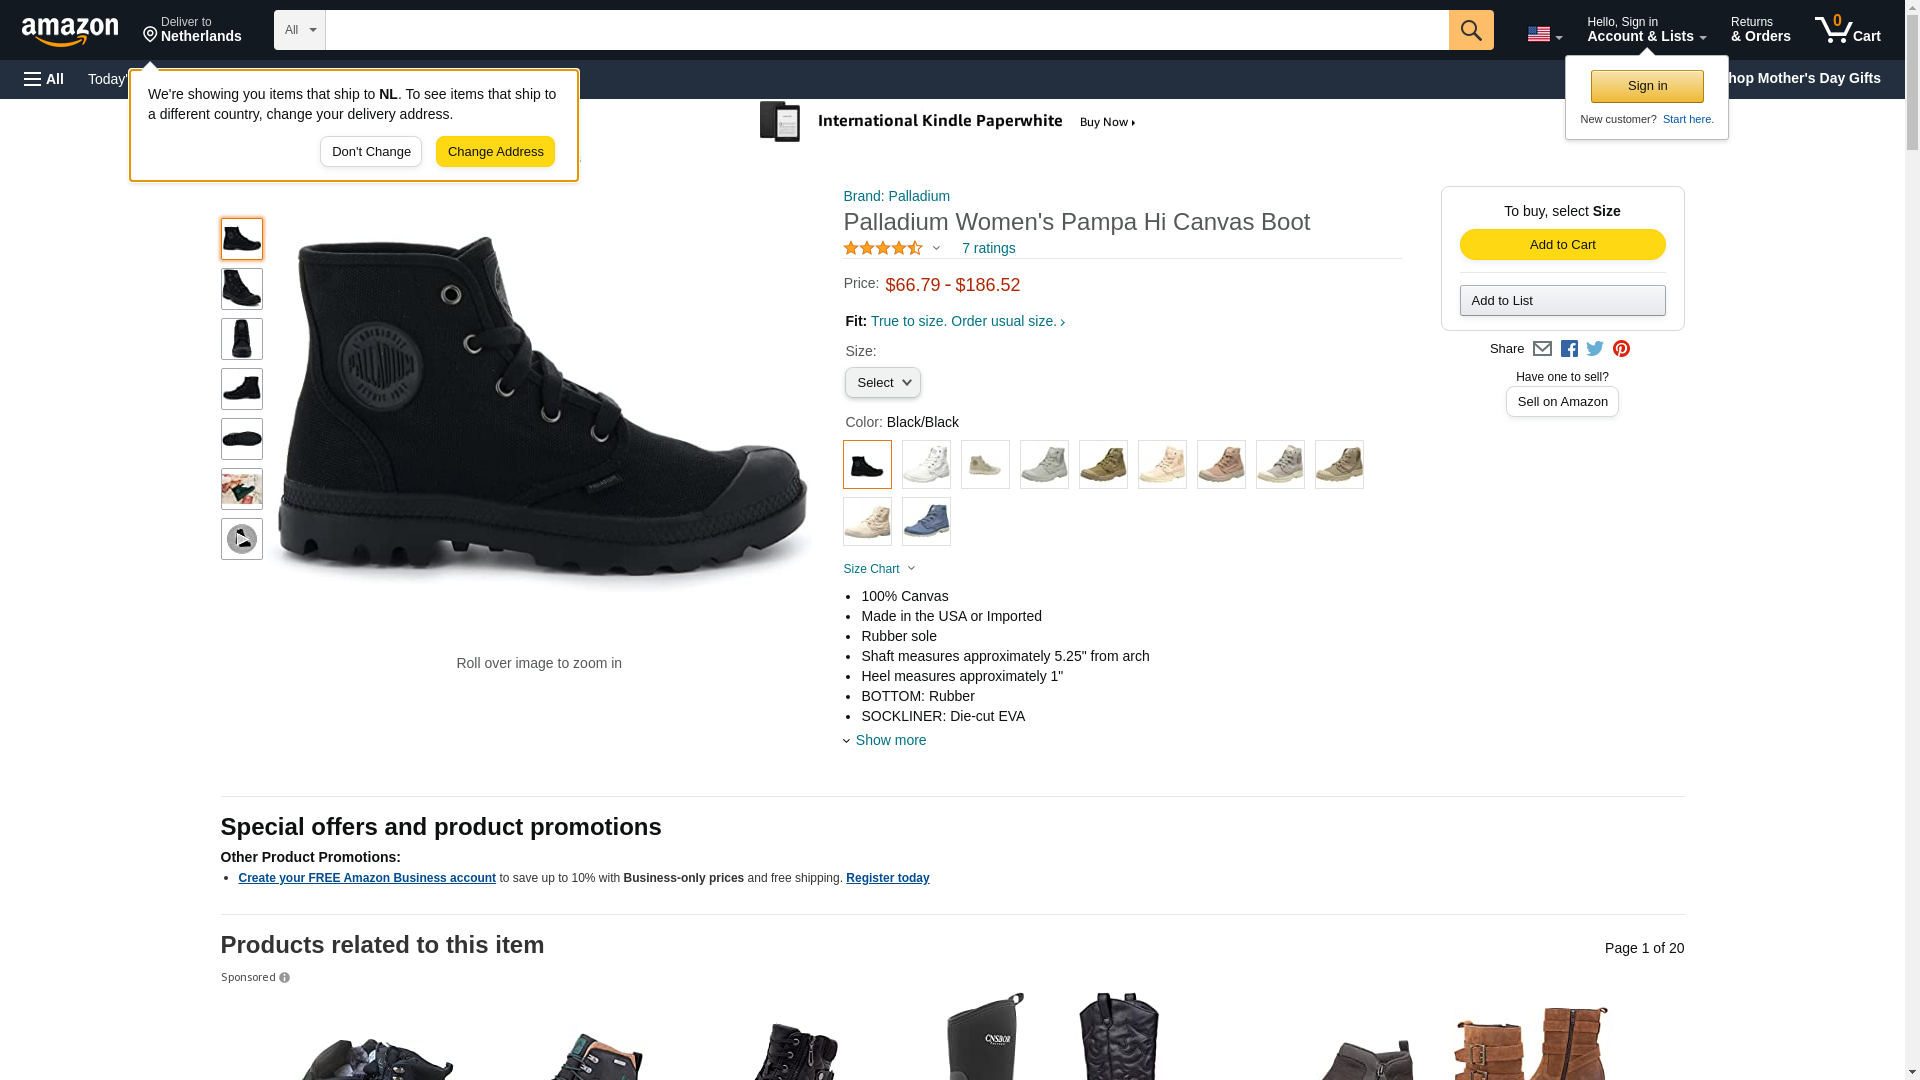This screenshot has height=1080, width=1920.
Task: Expand Show more product details
Action: (x=889, y=740)
